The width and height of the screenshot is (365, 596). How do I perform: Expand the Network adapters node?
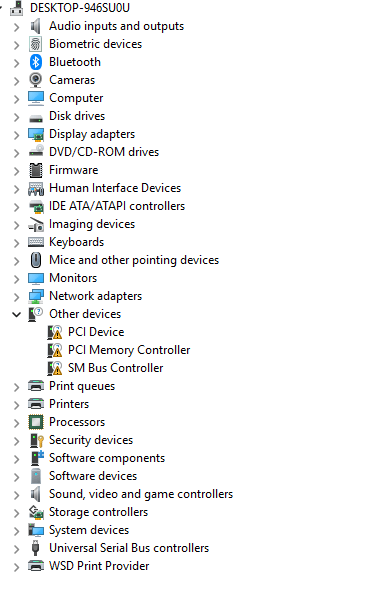coord(16,297)
